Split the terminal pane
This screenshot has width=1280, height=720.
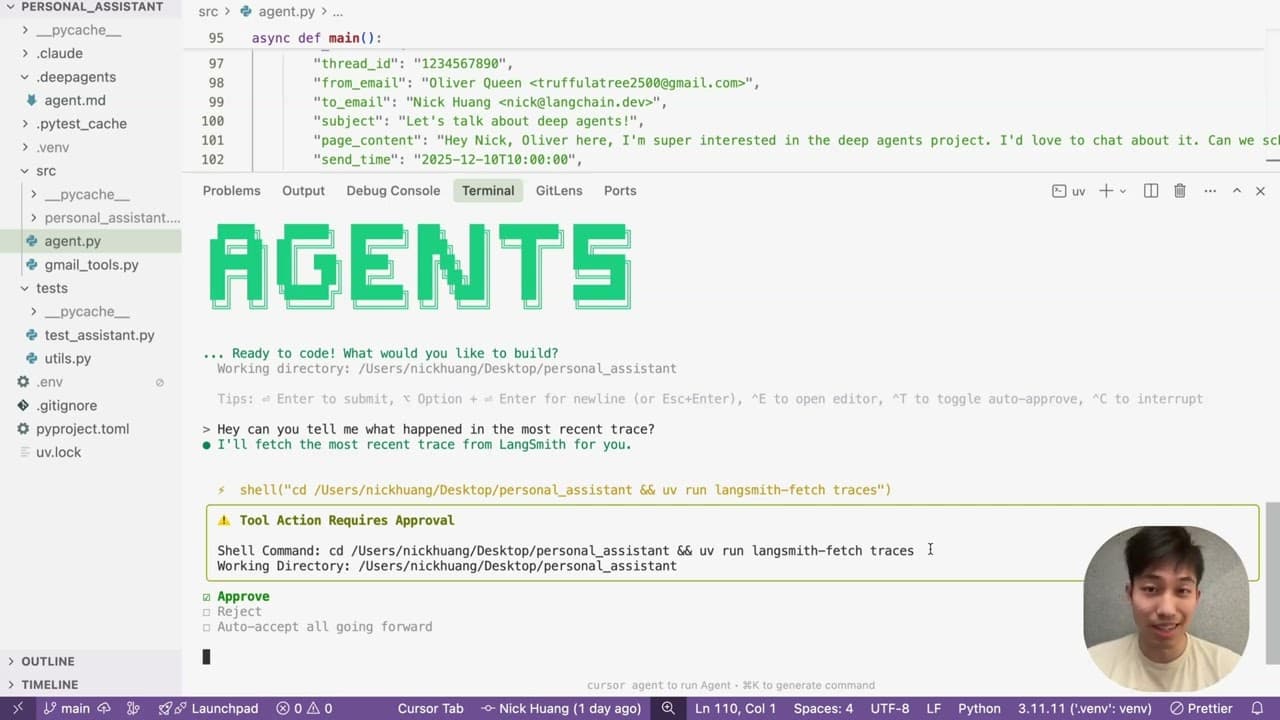1150,190
